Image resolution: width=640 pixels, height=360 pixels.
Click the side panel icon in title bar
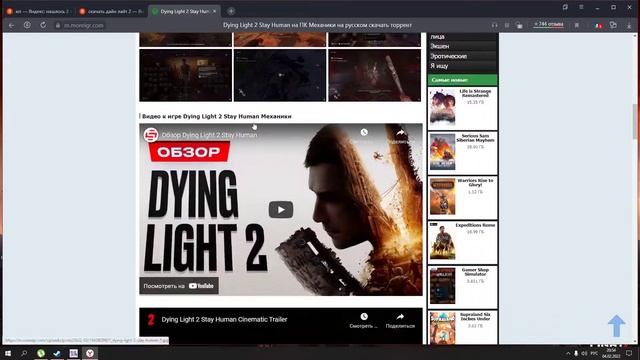click(565, 7)
